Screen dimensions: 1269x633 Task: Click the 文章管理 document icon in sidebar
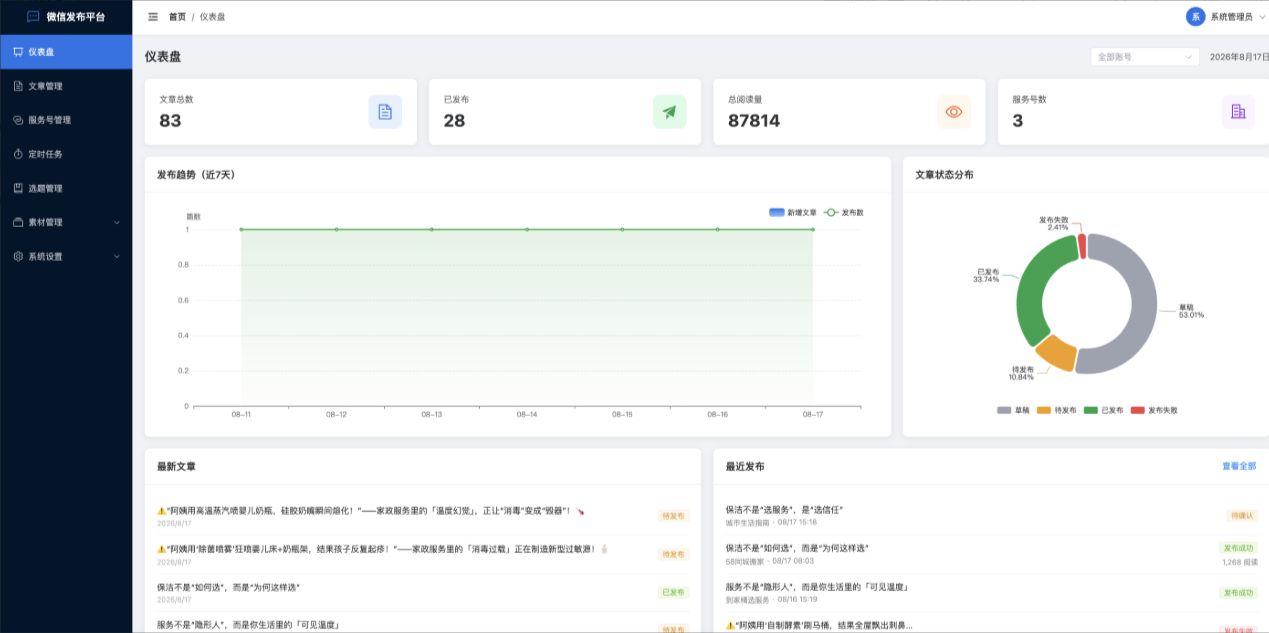tap(18, 86)
